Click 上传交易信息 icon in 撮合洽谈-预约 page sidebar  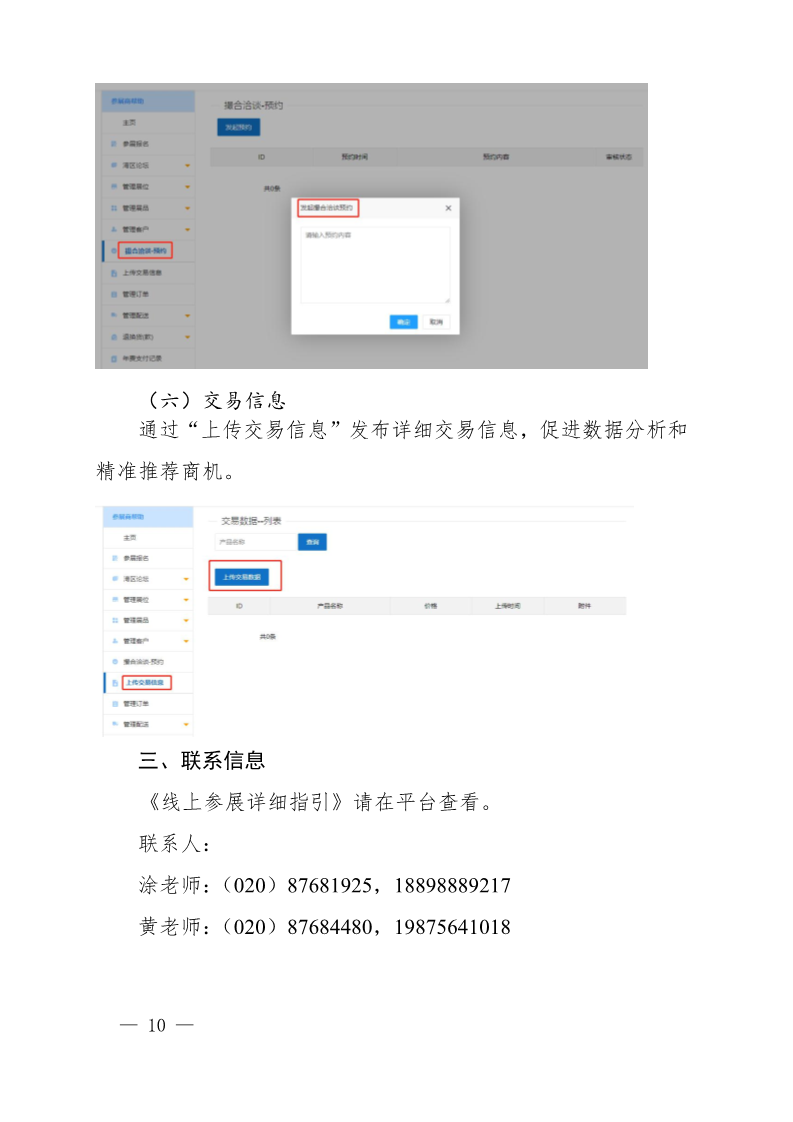pos(113,273)
